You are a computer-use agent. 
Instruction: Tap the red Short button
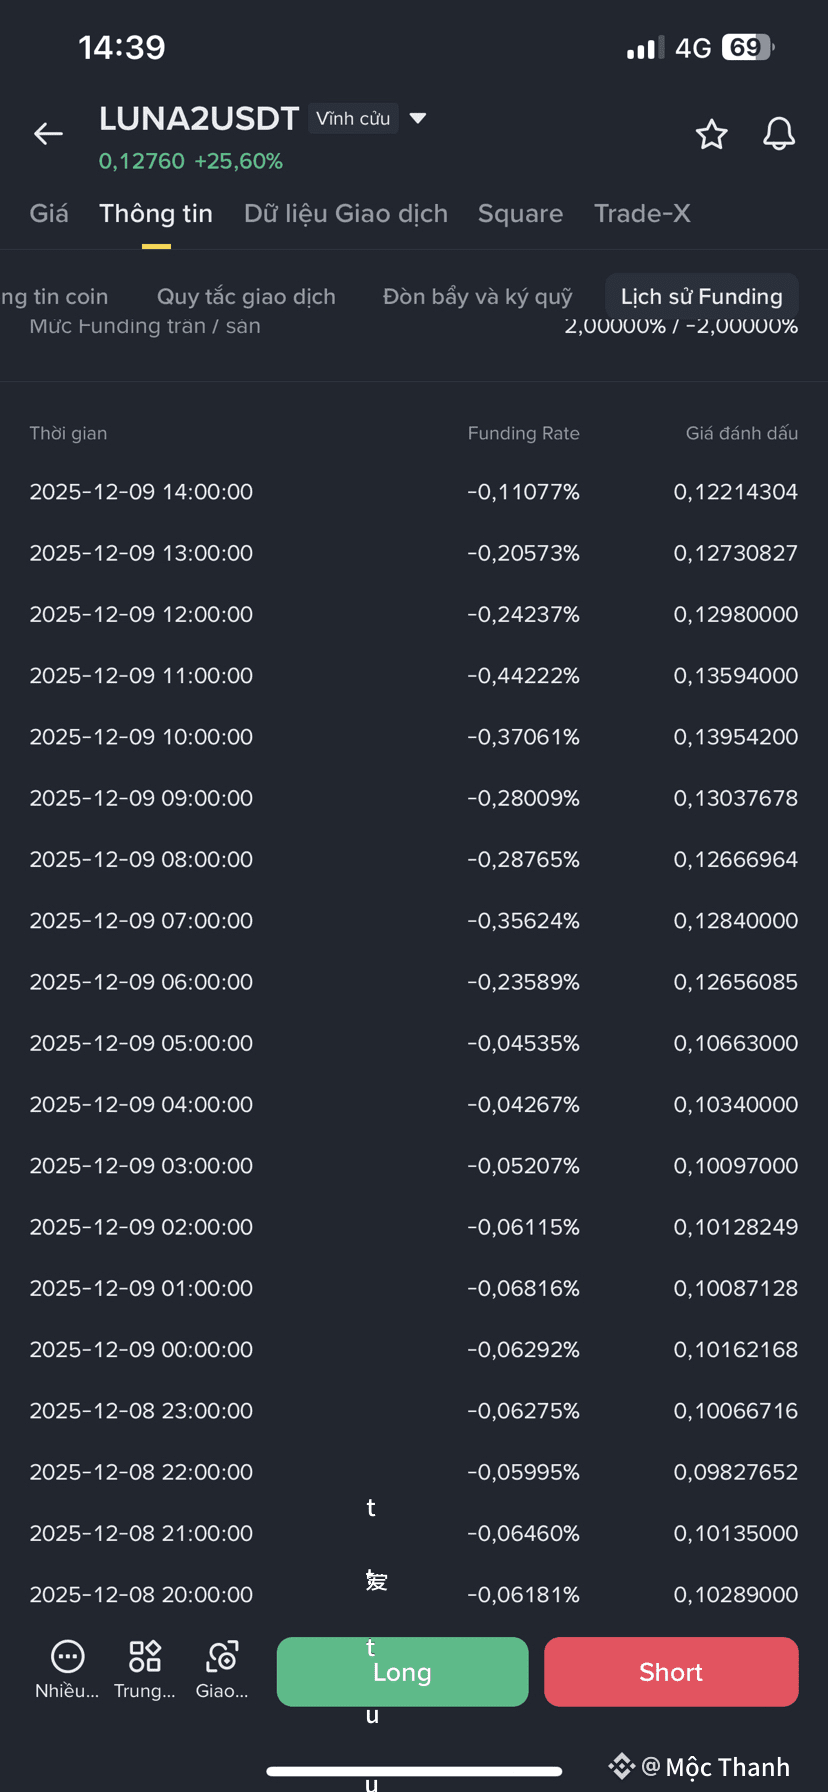671,1671
